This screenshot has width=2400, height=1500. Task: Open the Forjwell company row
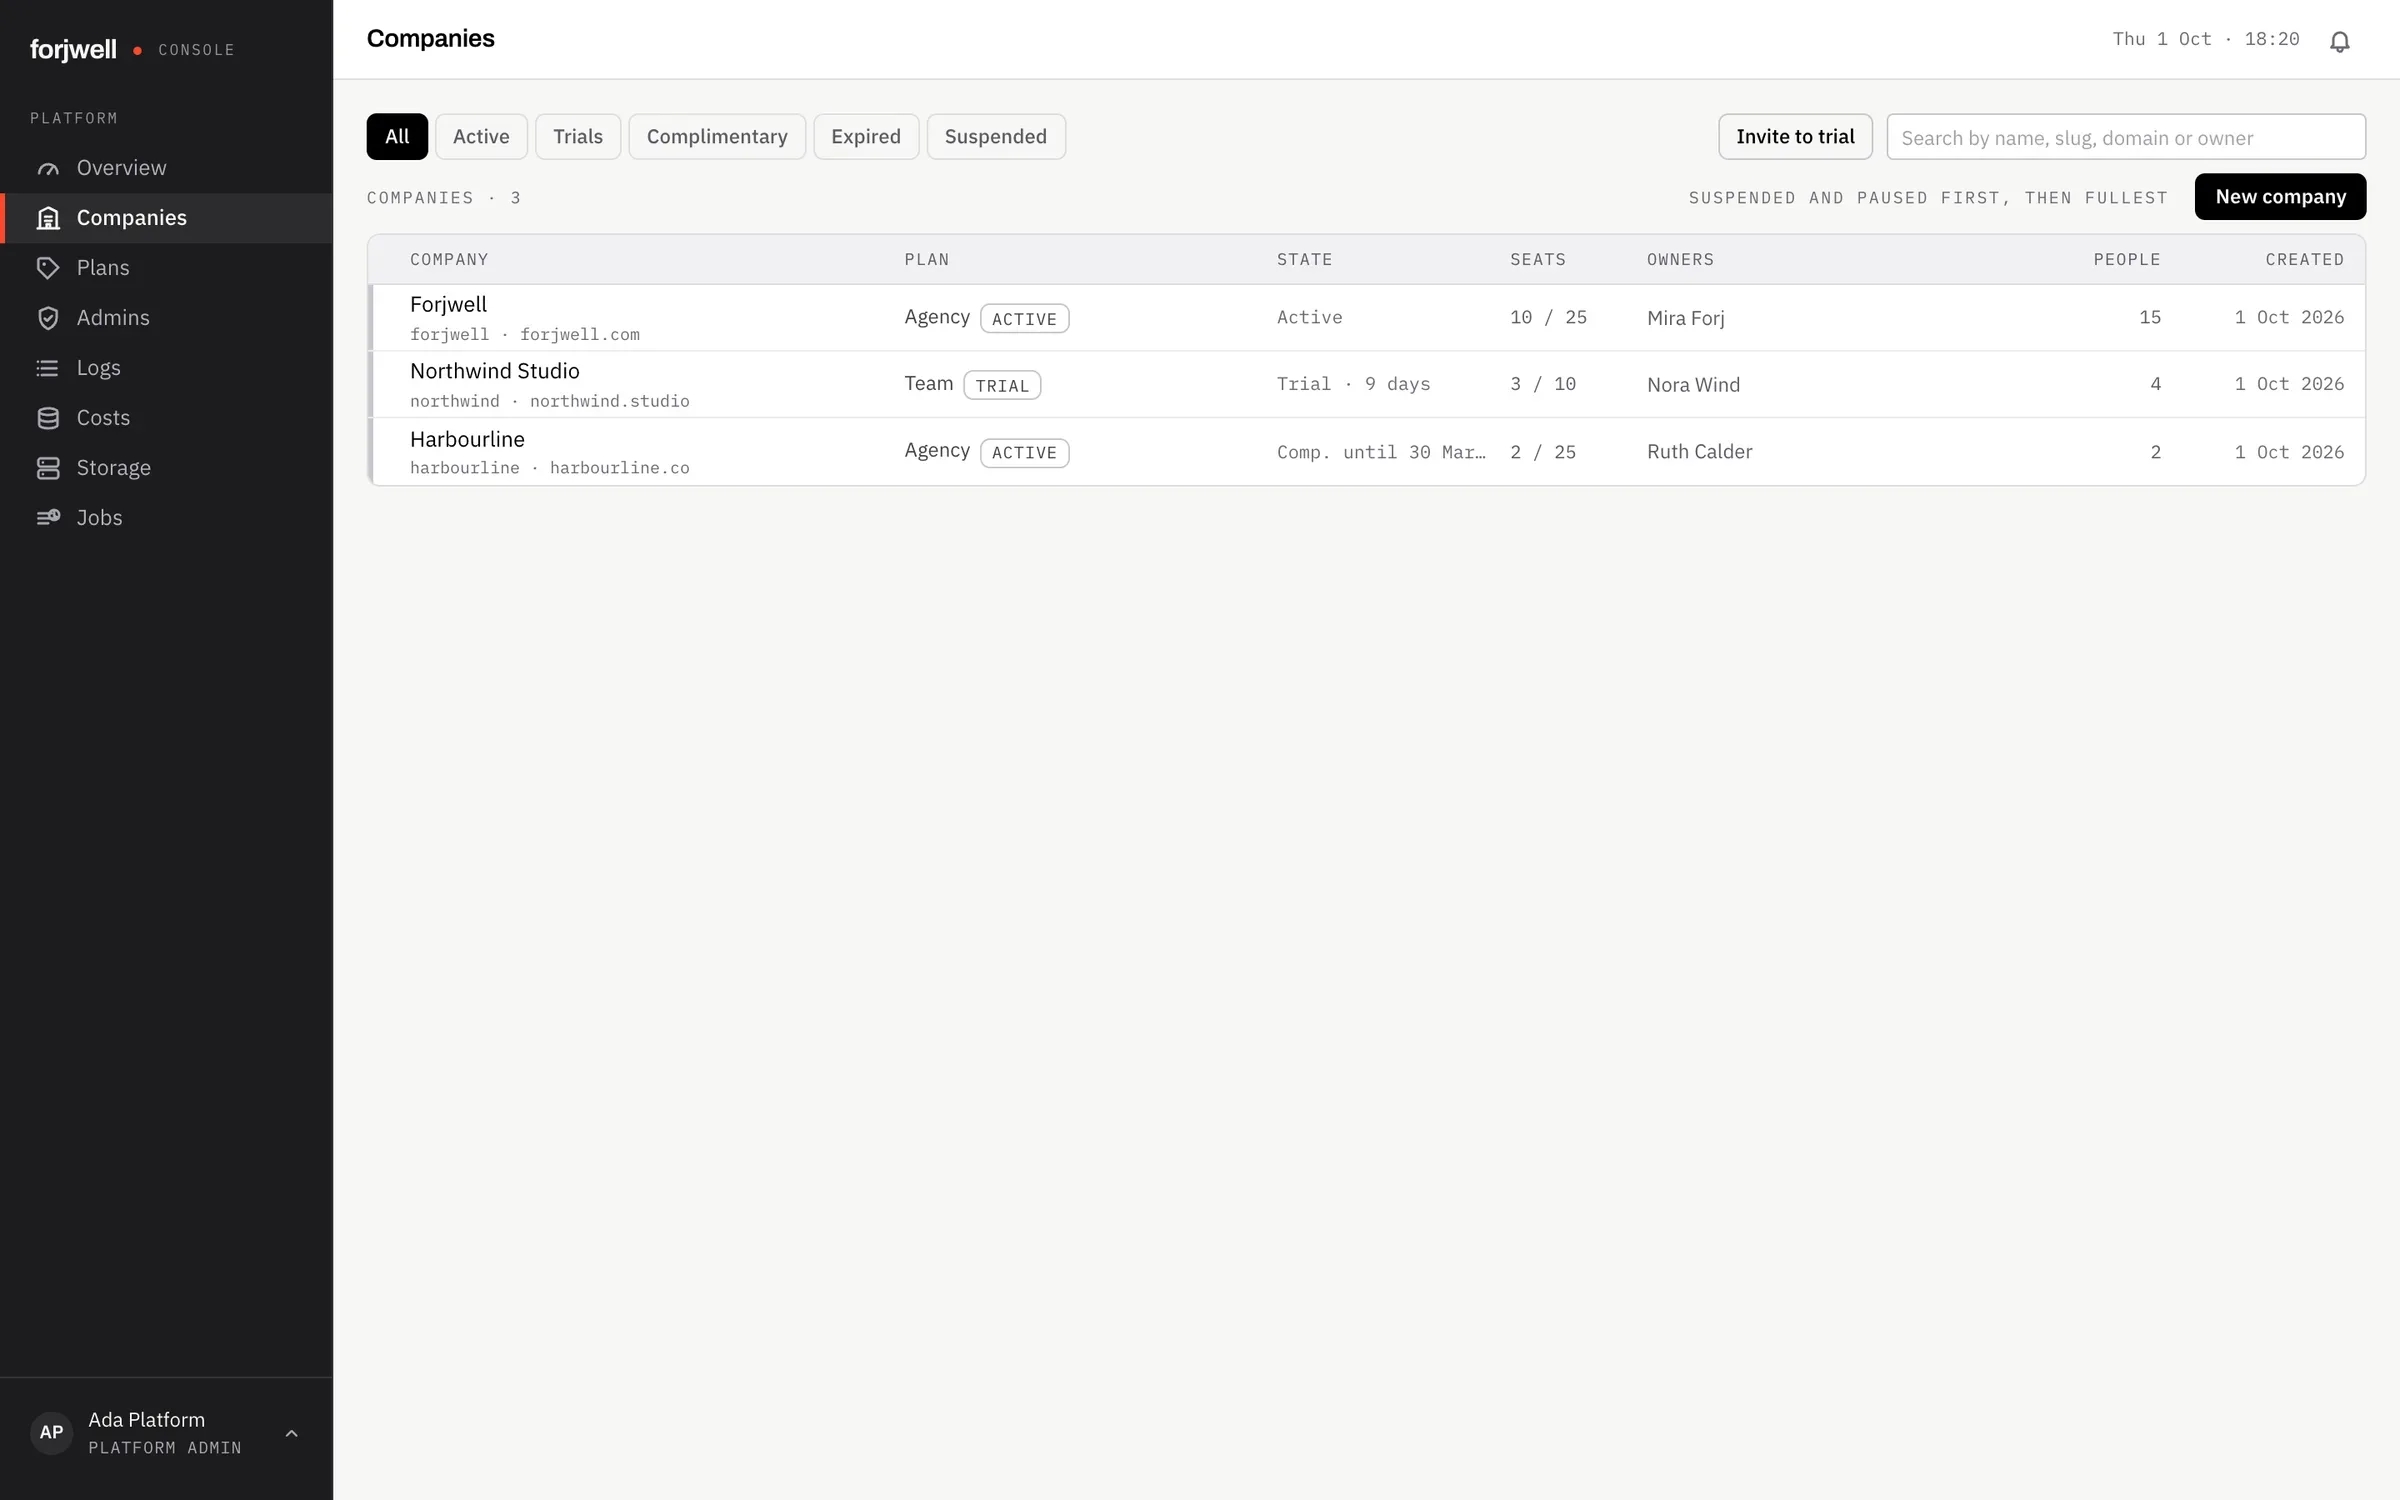point(1366,318)
